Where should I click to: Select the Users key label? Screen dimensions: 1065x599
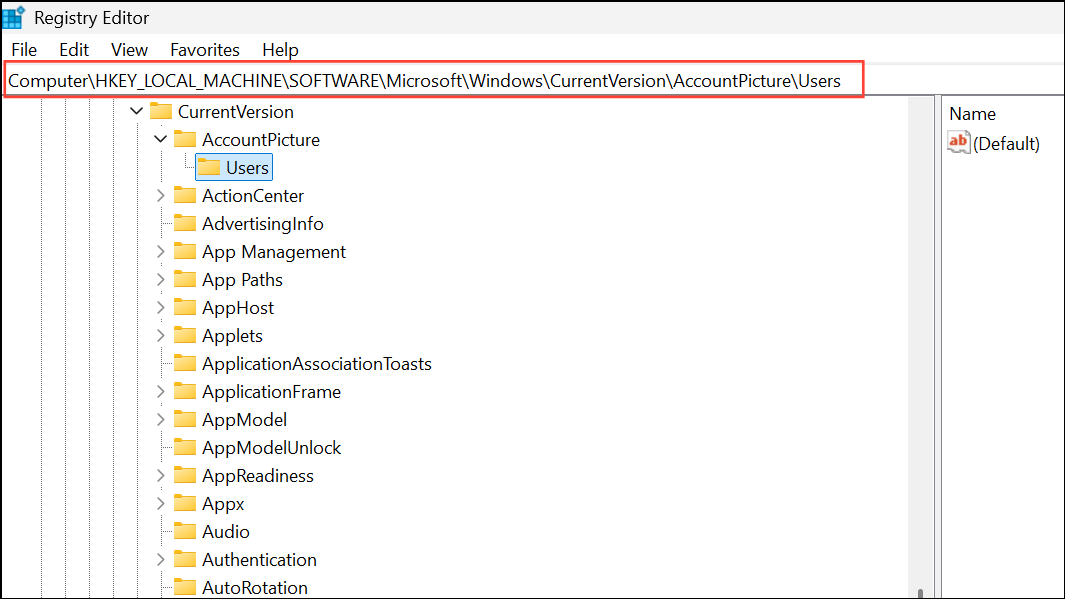click(247, 168)
